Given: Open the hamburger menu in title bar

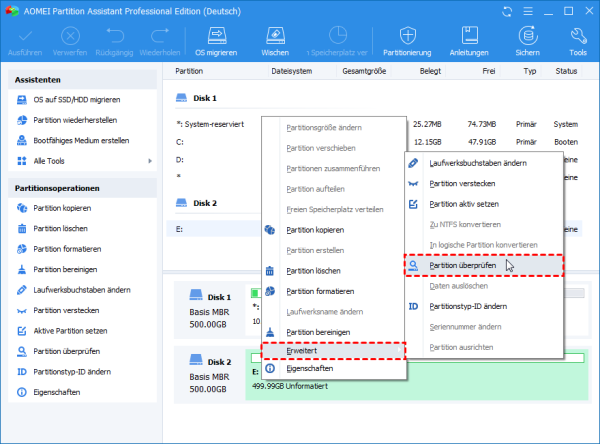Looking at the screenshot, I should [x=528, y=11].
